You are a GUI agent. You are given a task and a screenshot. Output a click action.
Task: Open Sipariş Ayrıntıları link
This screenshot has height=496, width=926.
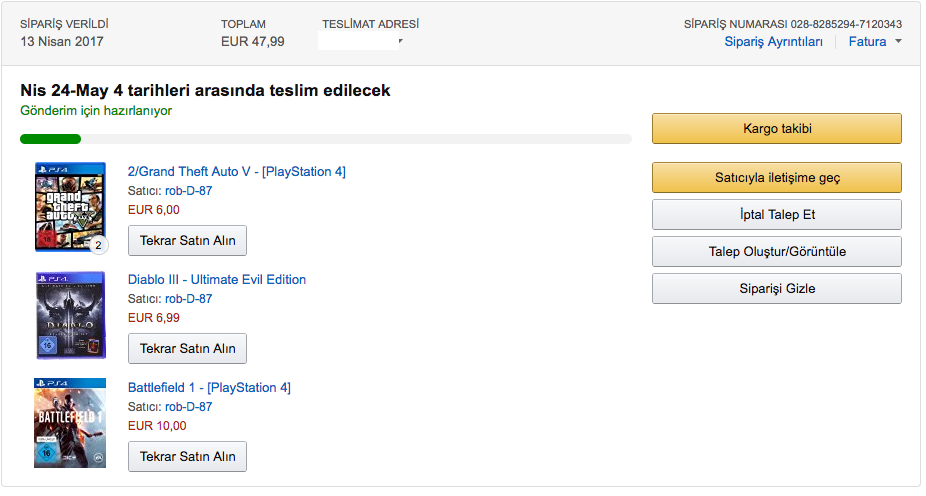[x=773, y=41]
